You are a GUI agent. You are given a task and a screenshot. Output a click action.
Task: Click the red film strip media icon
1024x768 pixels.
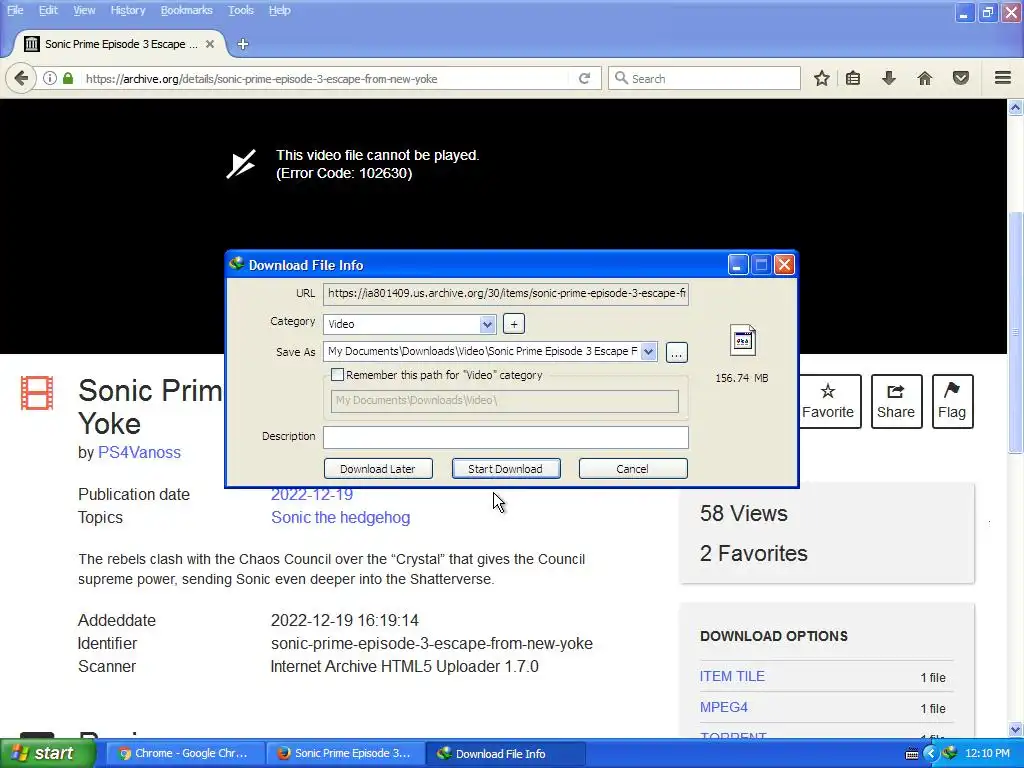pyautogui.click(x=37, y=392)
